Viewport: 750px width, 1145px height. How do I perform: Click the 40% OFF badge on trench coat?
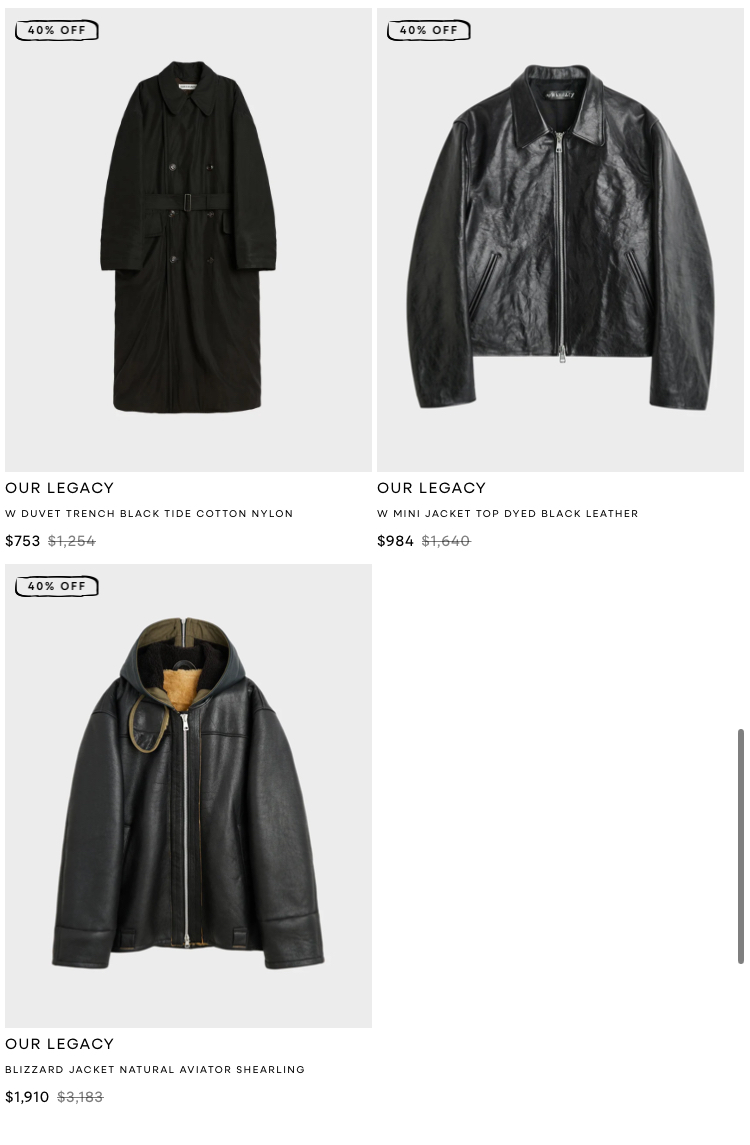(x=57, y=31)
